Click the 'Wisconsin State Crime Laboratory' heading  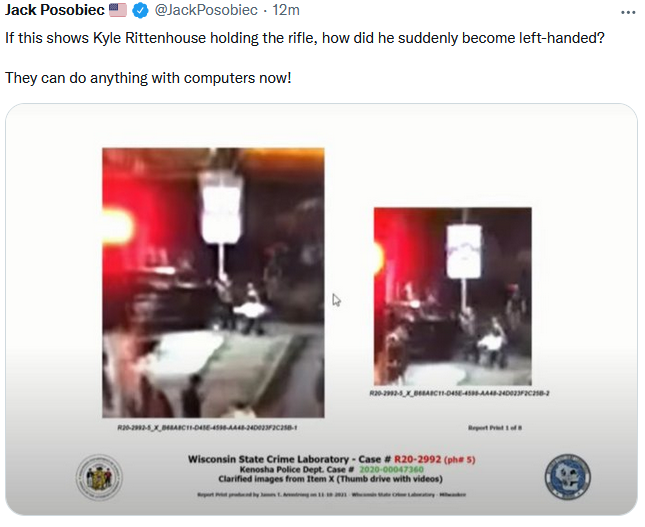pyautogui.click(x=268, y=459)
